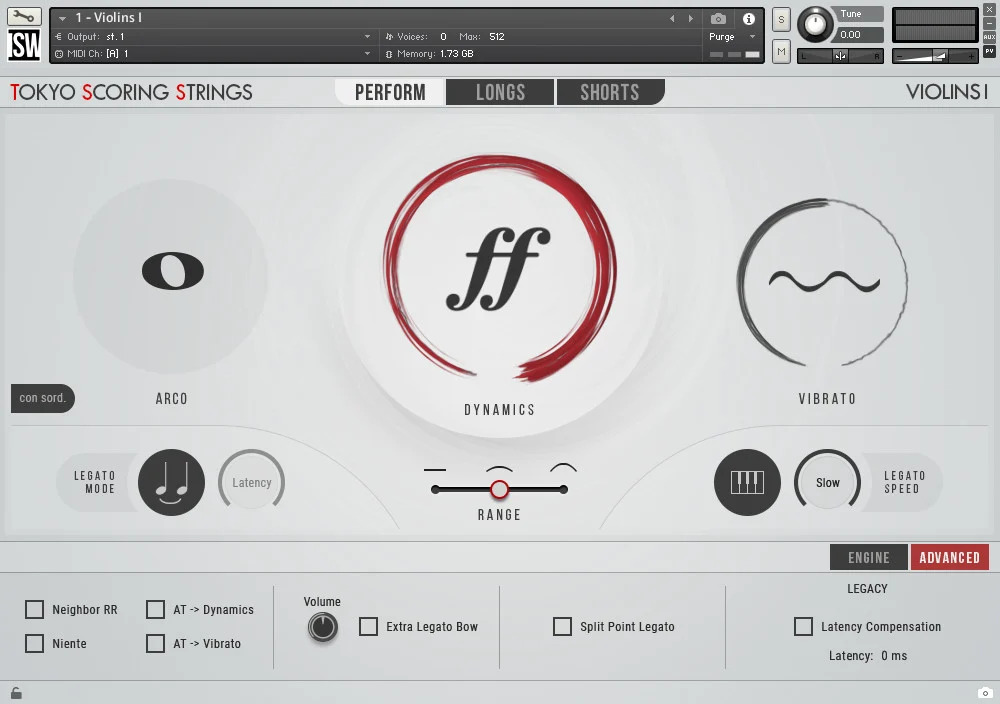
Task: Open the Purge dropdown menu
Action: tap(732, 37)
